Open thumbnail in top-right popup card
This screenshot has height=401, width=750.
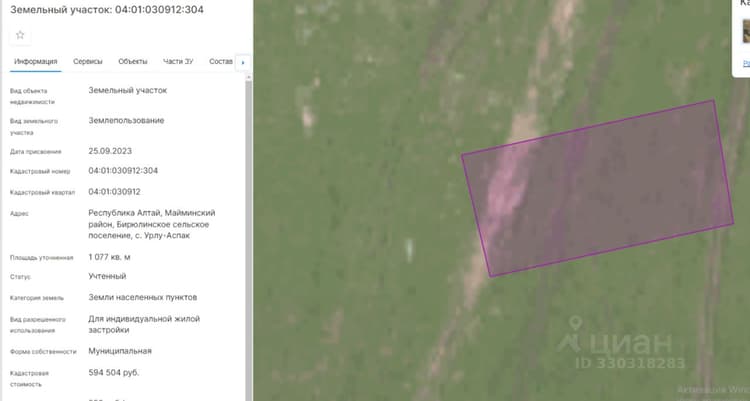click(x=746, y=31)
